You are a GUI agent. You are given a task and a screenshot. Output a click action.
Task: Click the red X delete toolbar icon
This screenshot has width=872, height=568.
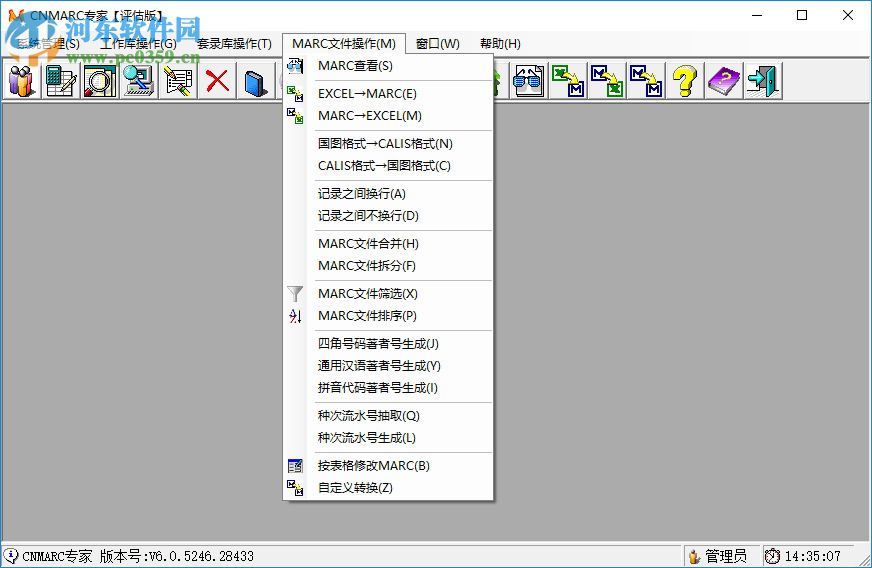coord(217,81)
